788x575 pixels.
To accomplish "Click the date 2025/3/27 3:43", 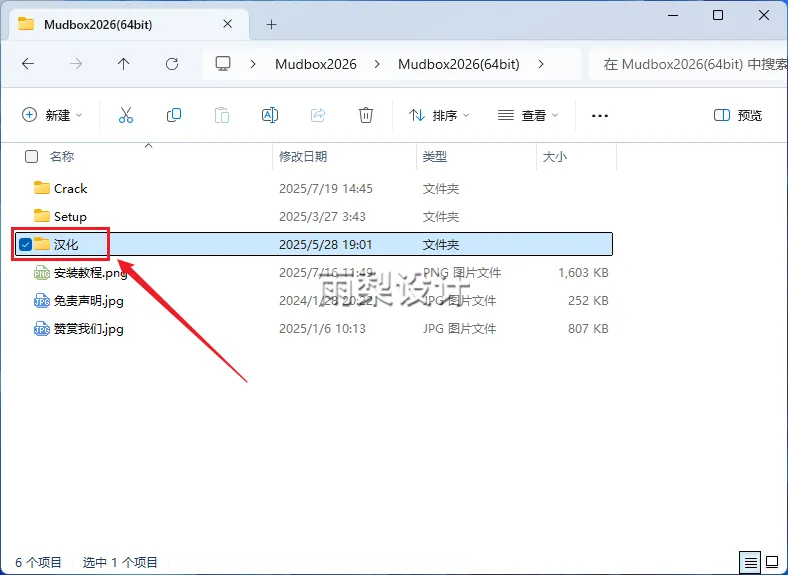I will click(x=322, y=217).
